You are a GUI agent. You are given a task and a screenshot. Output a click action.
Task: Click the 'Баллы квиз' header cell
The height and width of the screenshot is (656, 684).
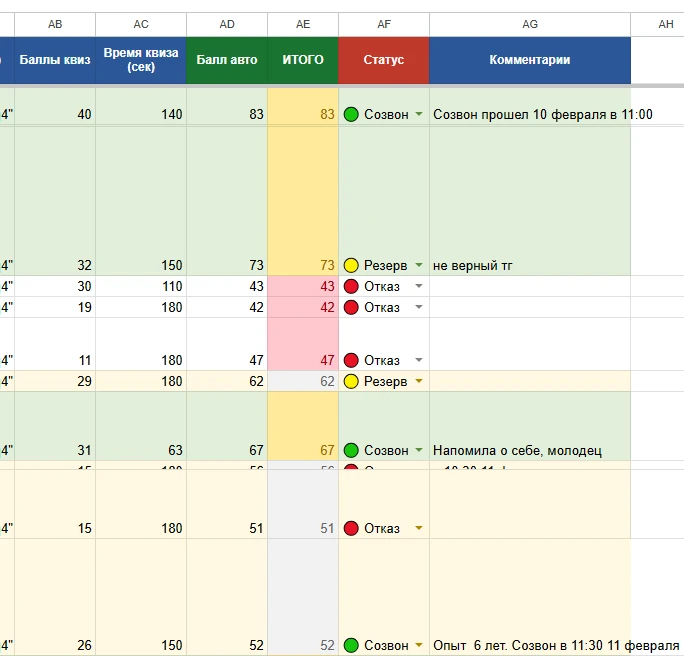pos(55,60)
